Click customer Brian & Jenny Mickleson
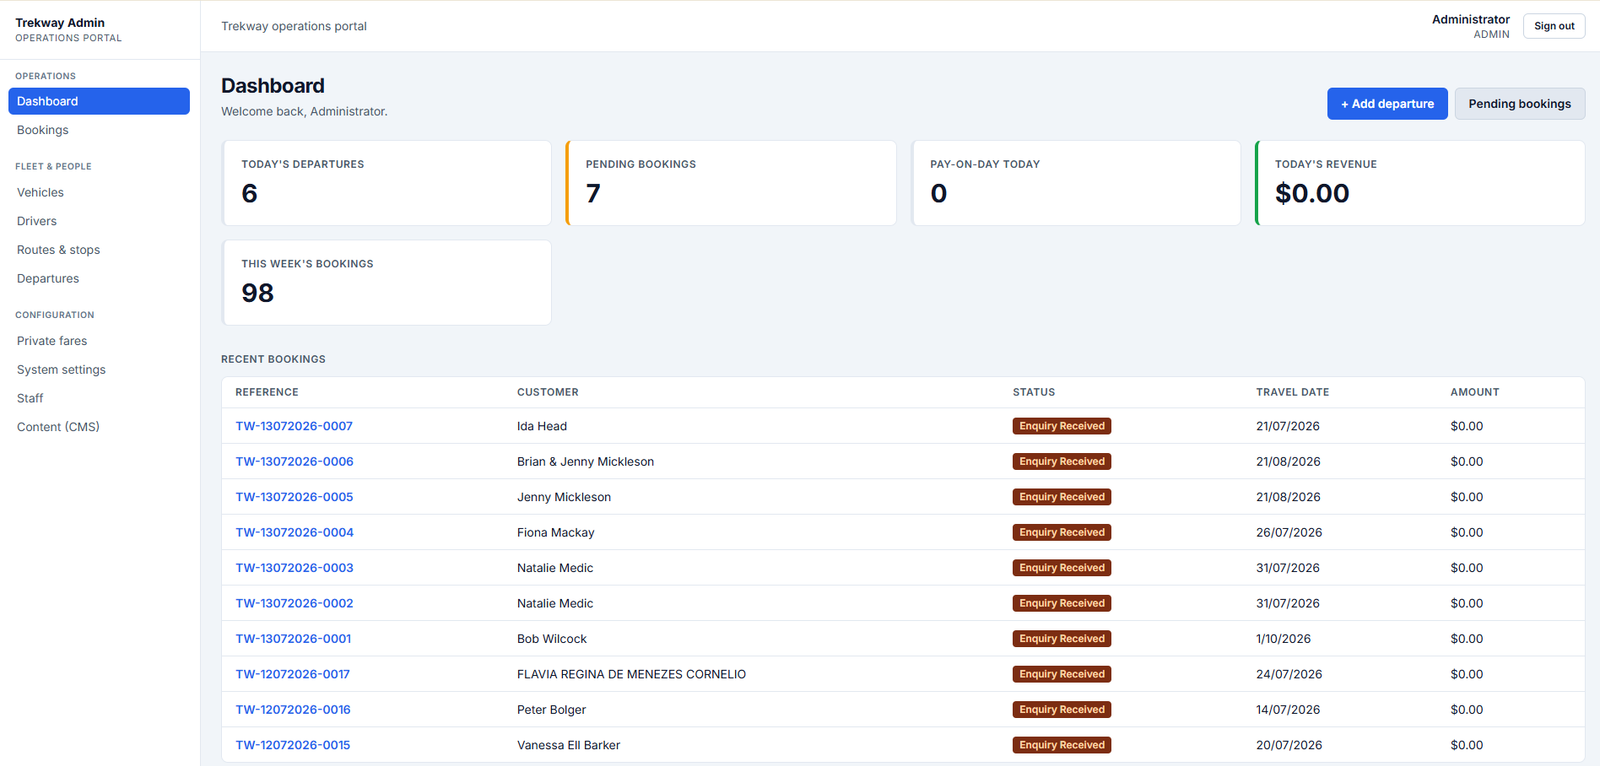The image size is (1600, 766). 585,462
